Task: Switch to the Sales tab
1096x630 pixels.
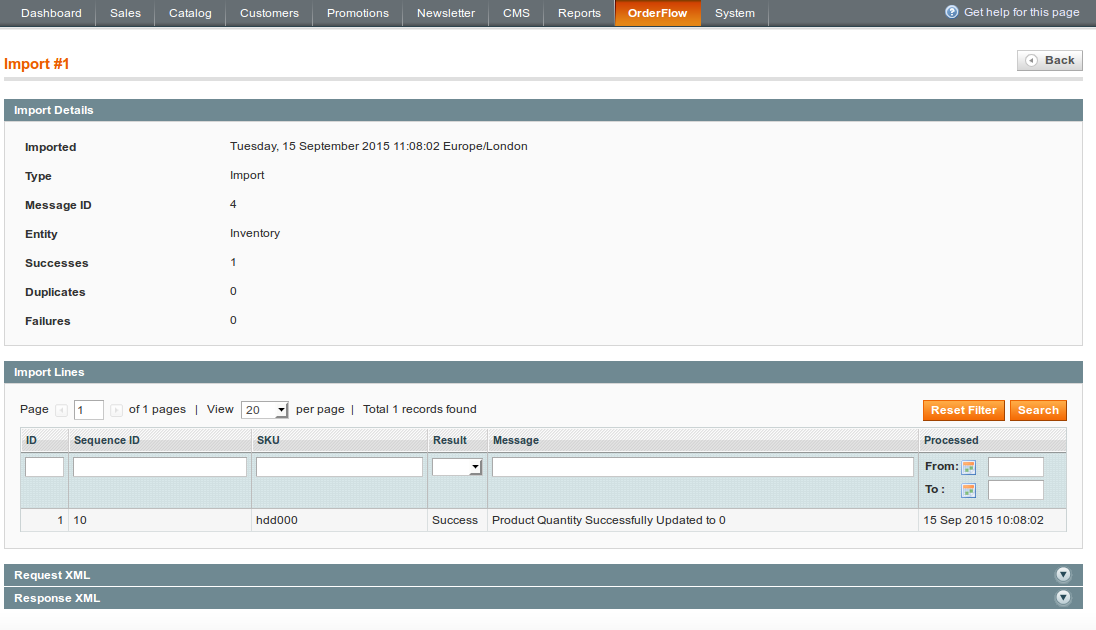Action: 124,13
